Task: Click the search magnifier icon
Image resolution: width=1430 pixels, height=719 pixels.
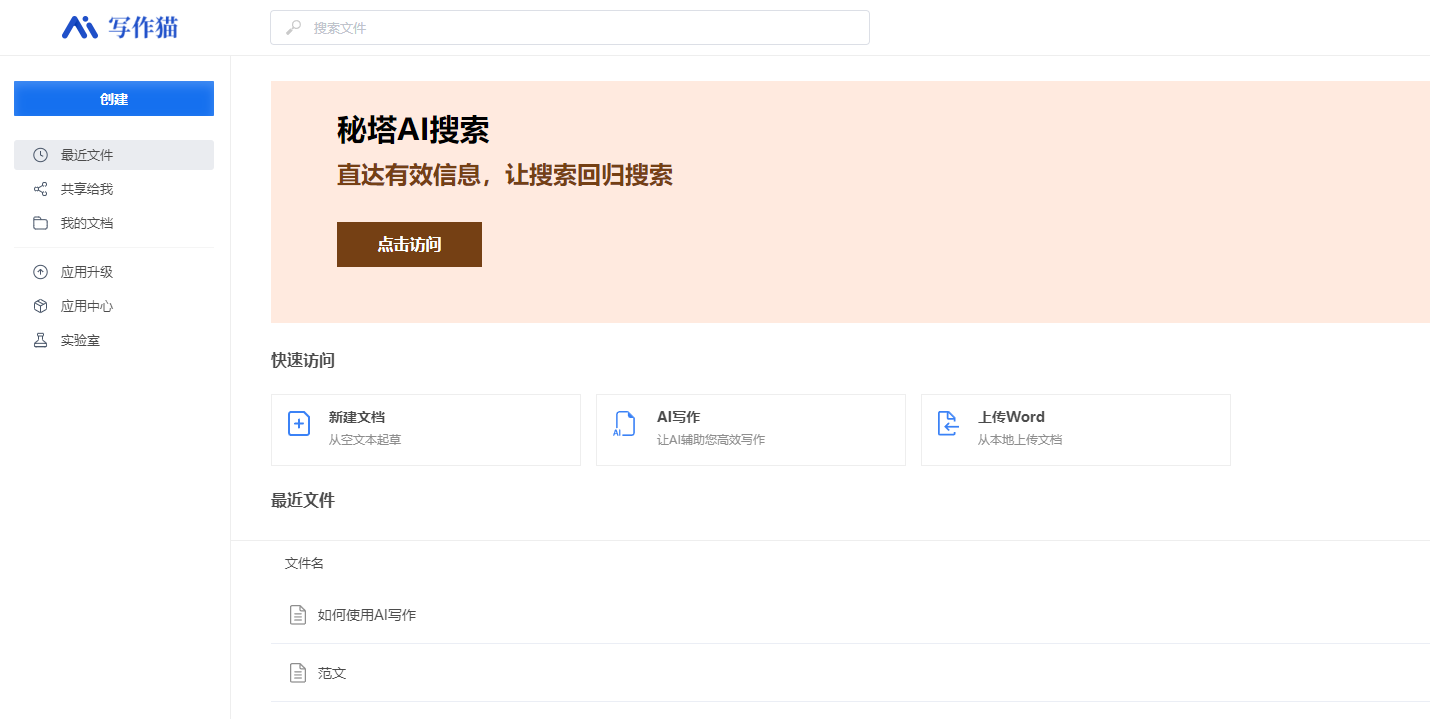Action: tap(294, 28)
